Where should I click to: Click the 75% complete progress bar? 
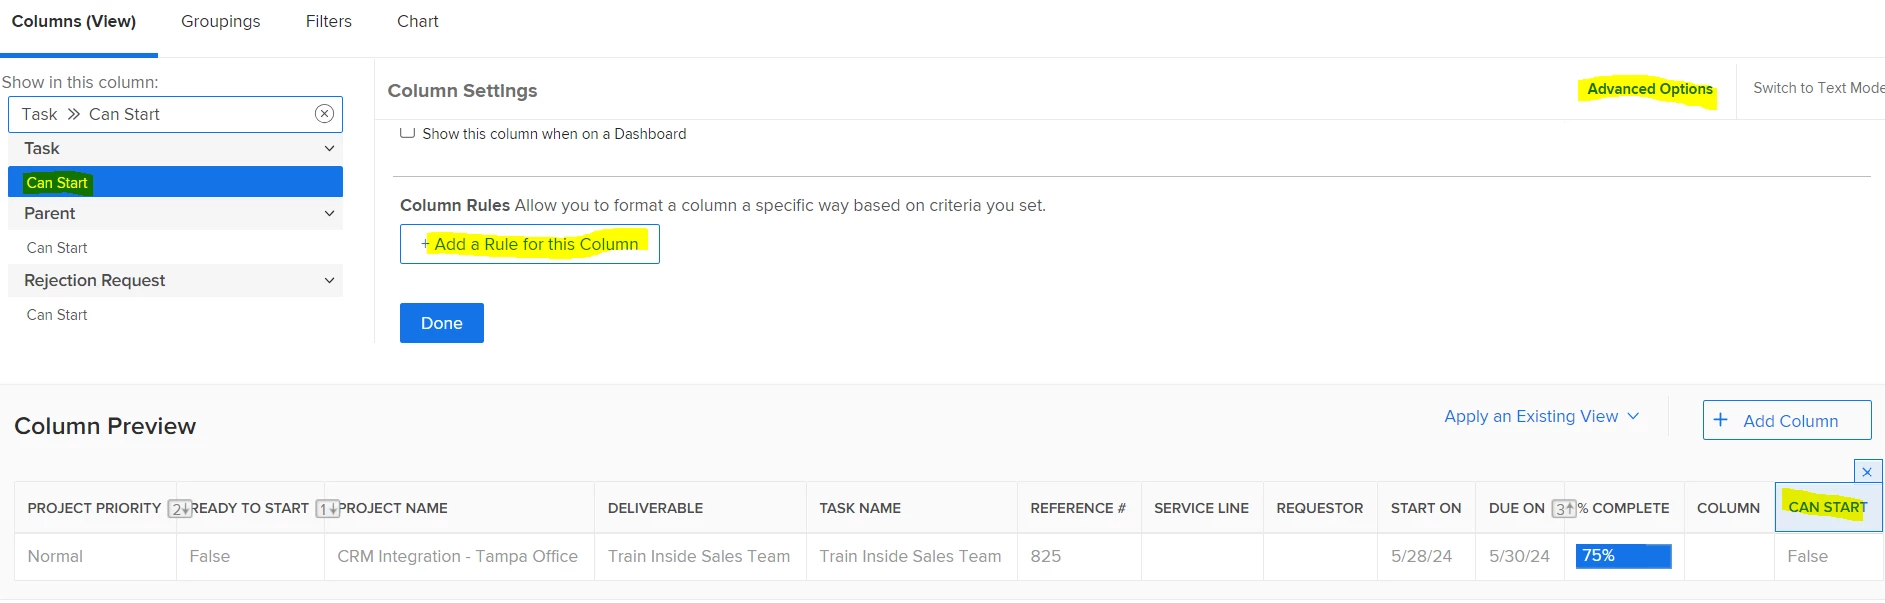click(1623, 556)
